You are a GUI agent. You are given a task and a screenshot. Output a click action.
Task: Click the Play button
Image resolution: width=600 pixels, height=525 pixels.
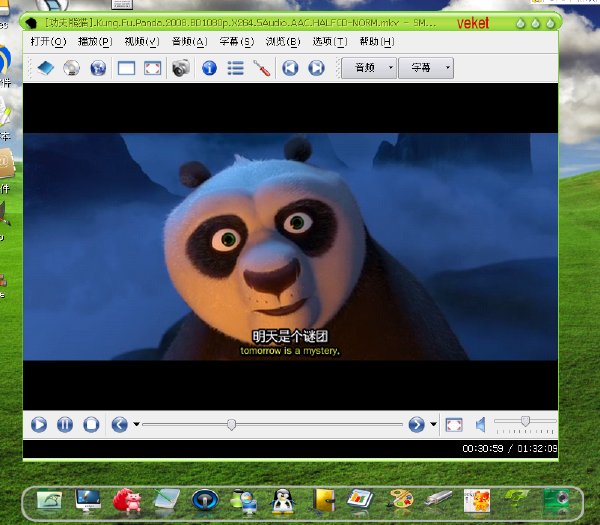click(x=39, y=424)
